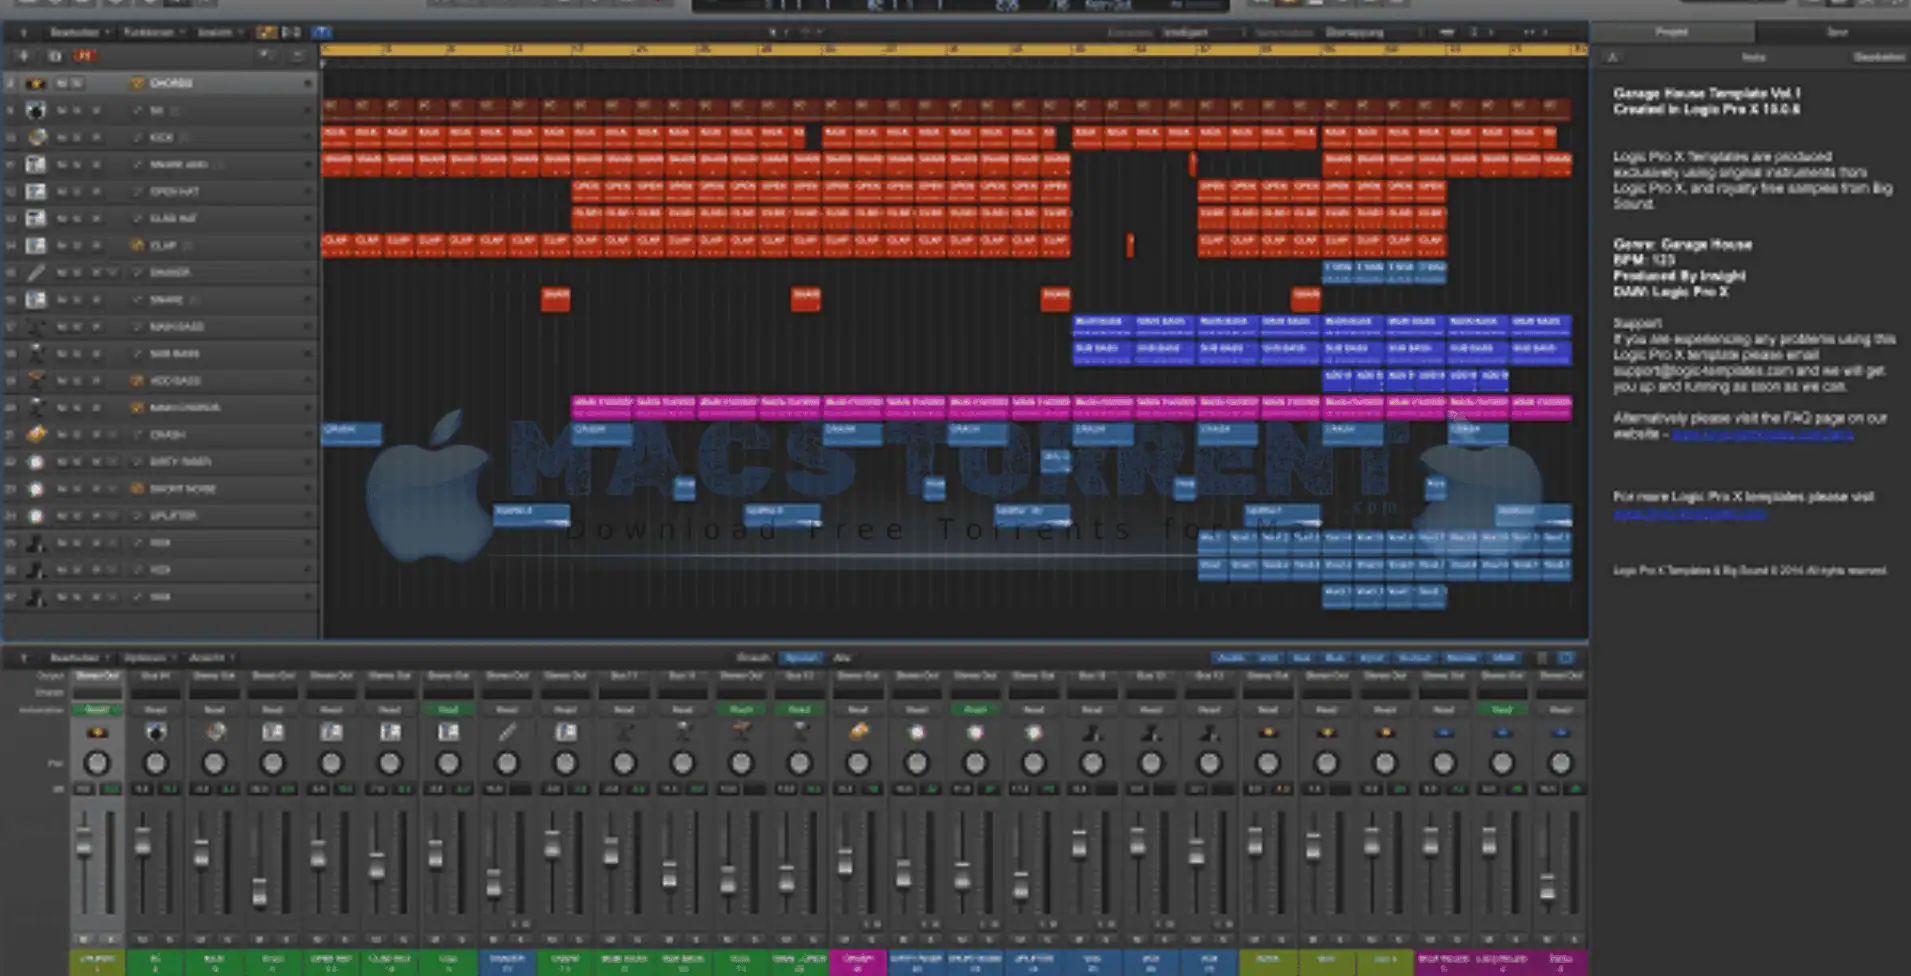Click the SUB BASS track synth icon
The width and height of the screenshot is (1911, 976).
[36, 353]
